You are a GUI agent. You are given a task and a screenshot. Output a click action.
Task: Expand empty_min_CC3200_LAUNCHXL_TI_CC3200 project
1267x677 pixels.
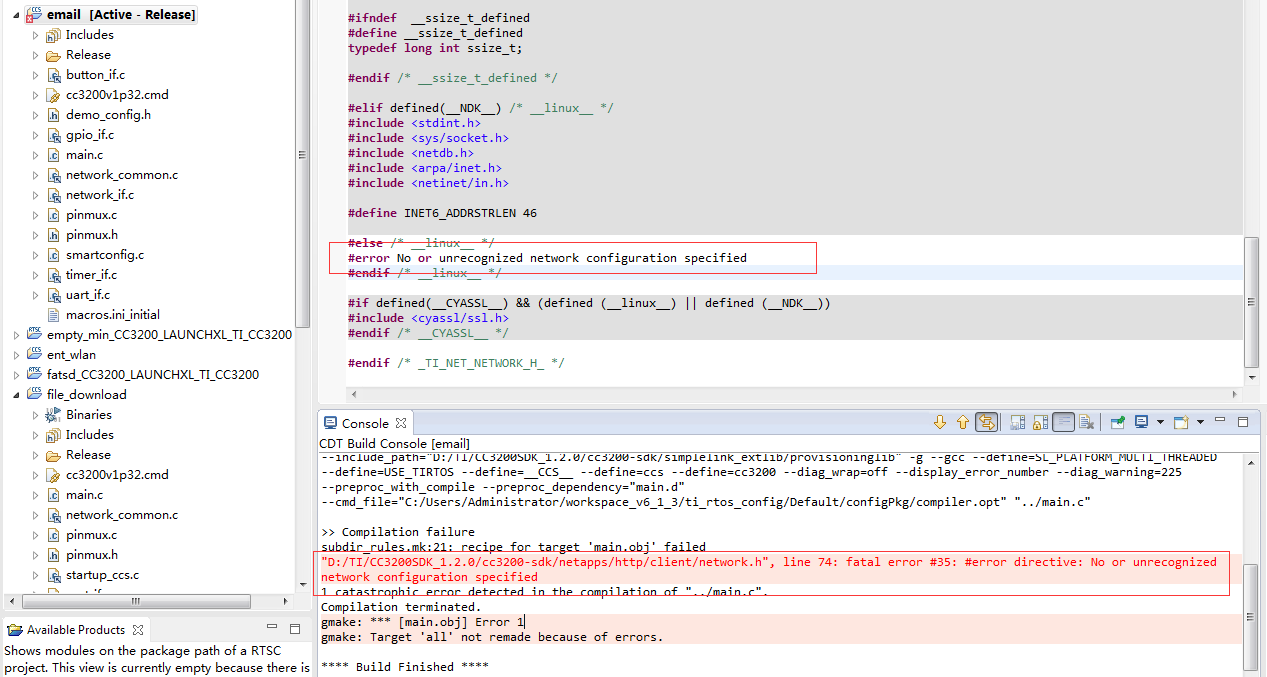point(16,335)
